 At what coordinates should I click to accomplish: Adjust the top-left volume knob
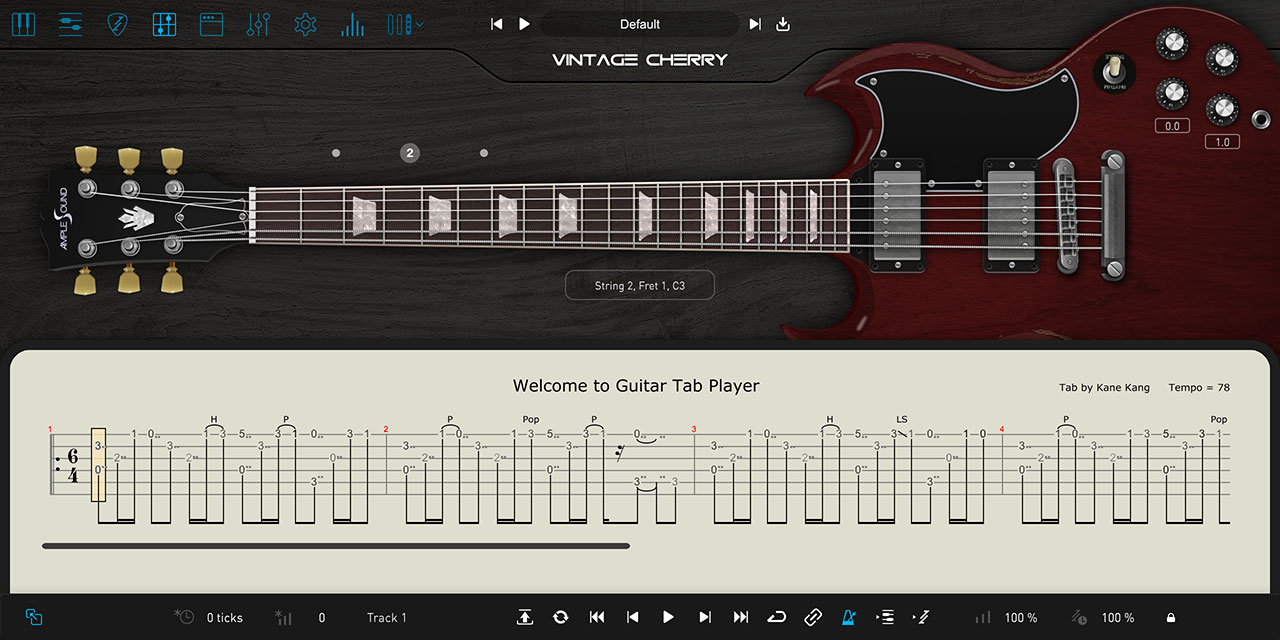pyautogui.click(x=1172, y=42)
